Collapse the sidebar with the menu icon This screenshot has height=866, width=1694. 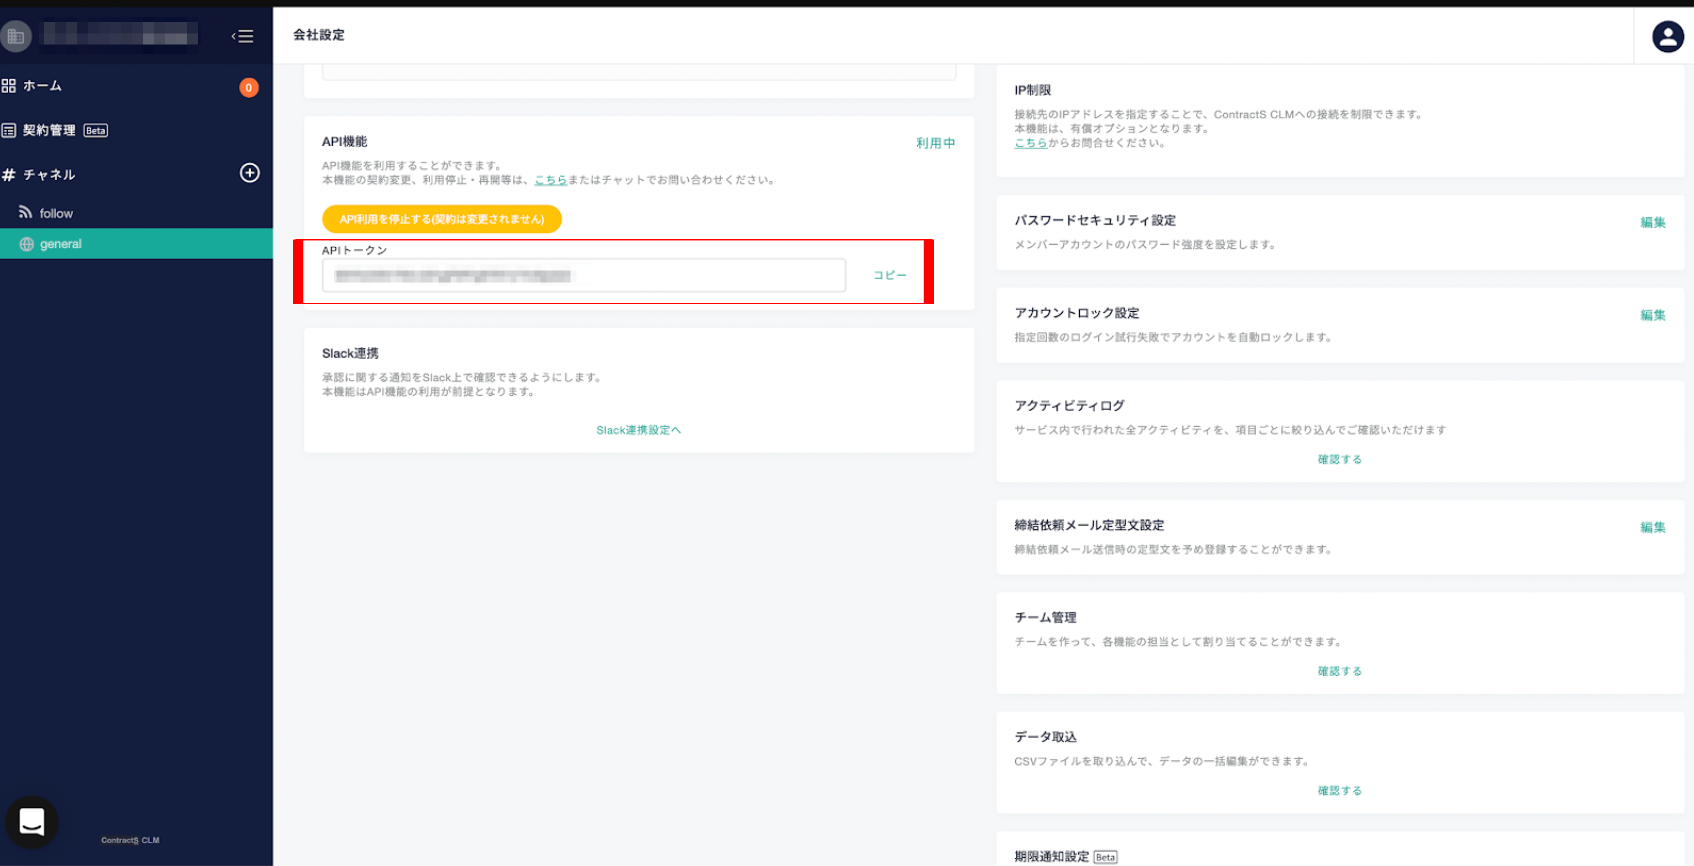coord(242,37)
